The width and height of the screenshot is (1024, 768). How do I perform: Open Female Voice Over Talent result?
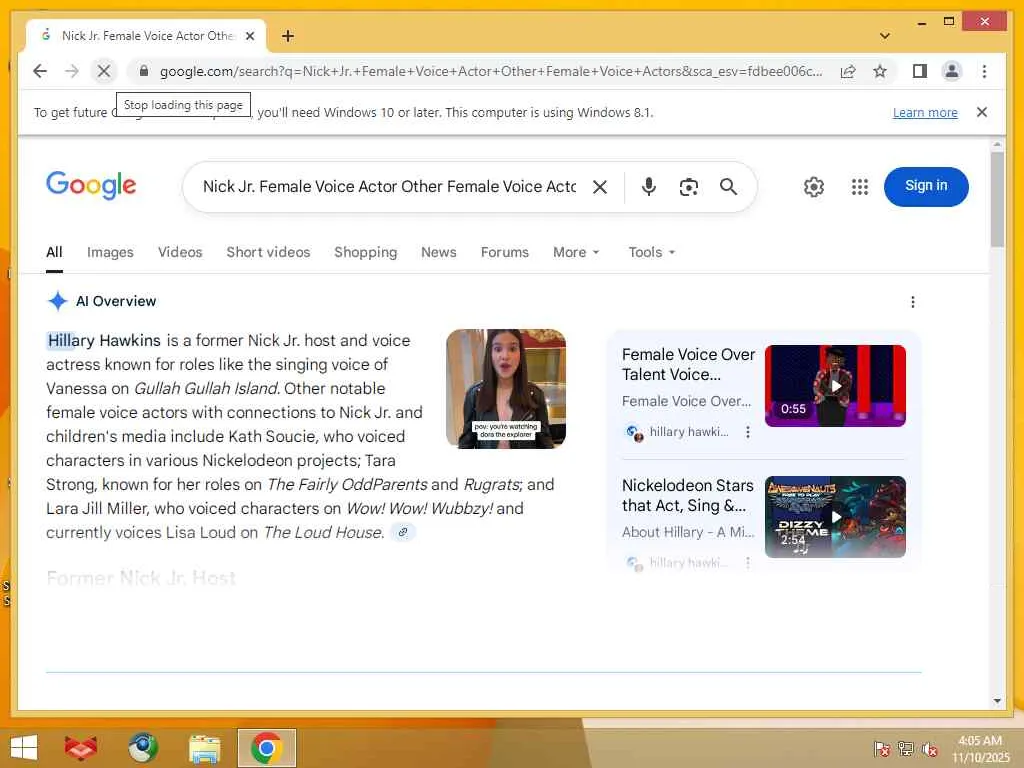point(688,364)
